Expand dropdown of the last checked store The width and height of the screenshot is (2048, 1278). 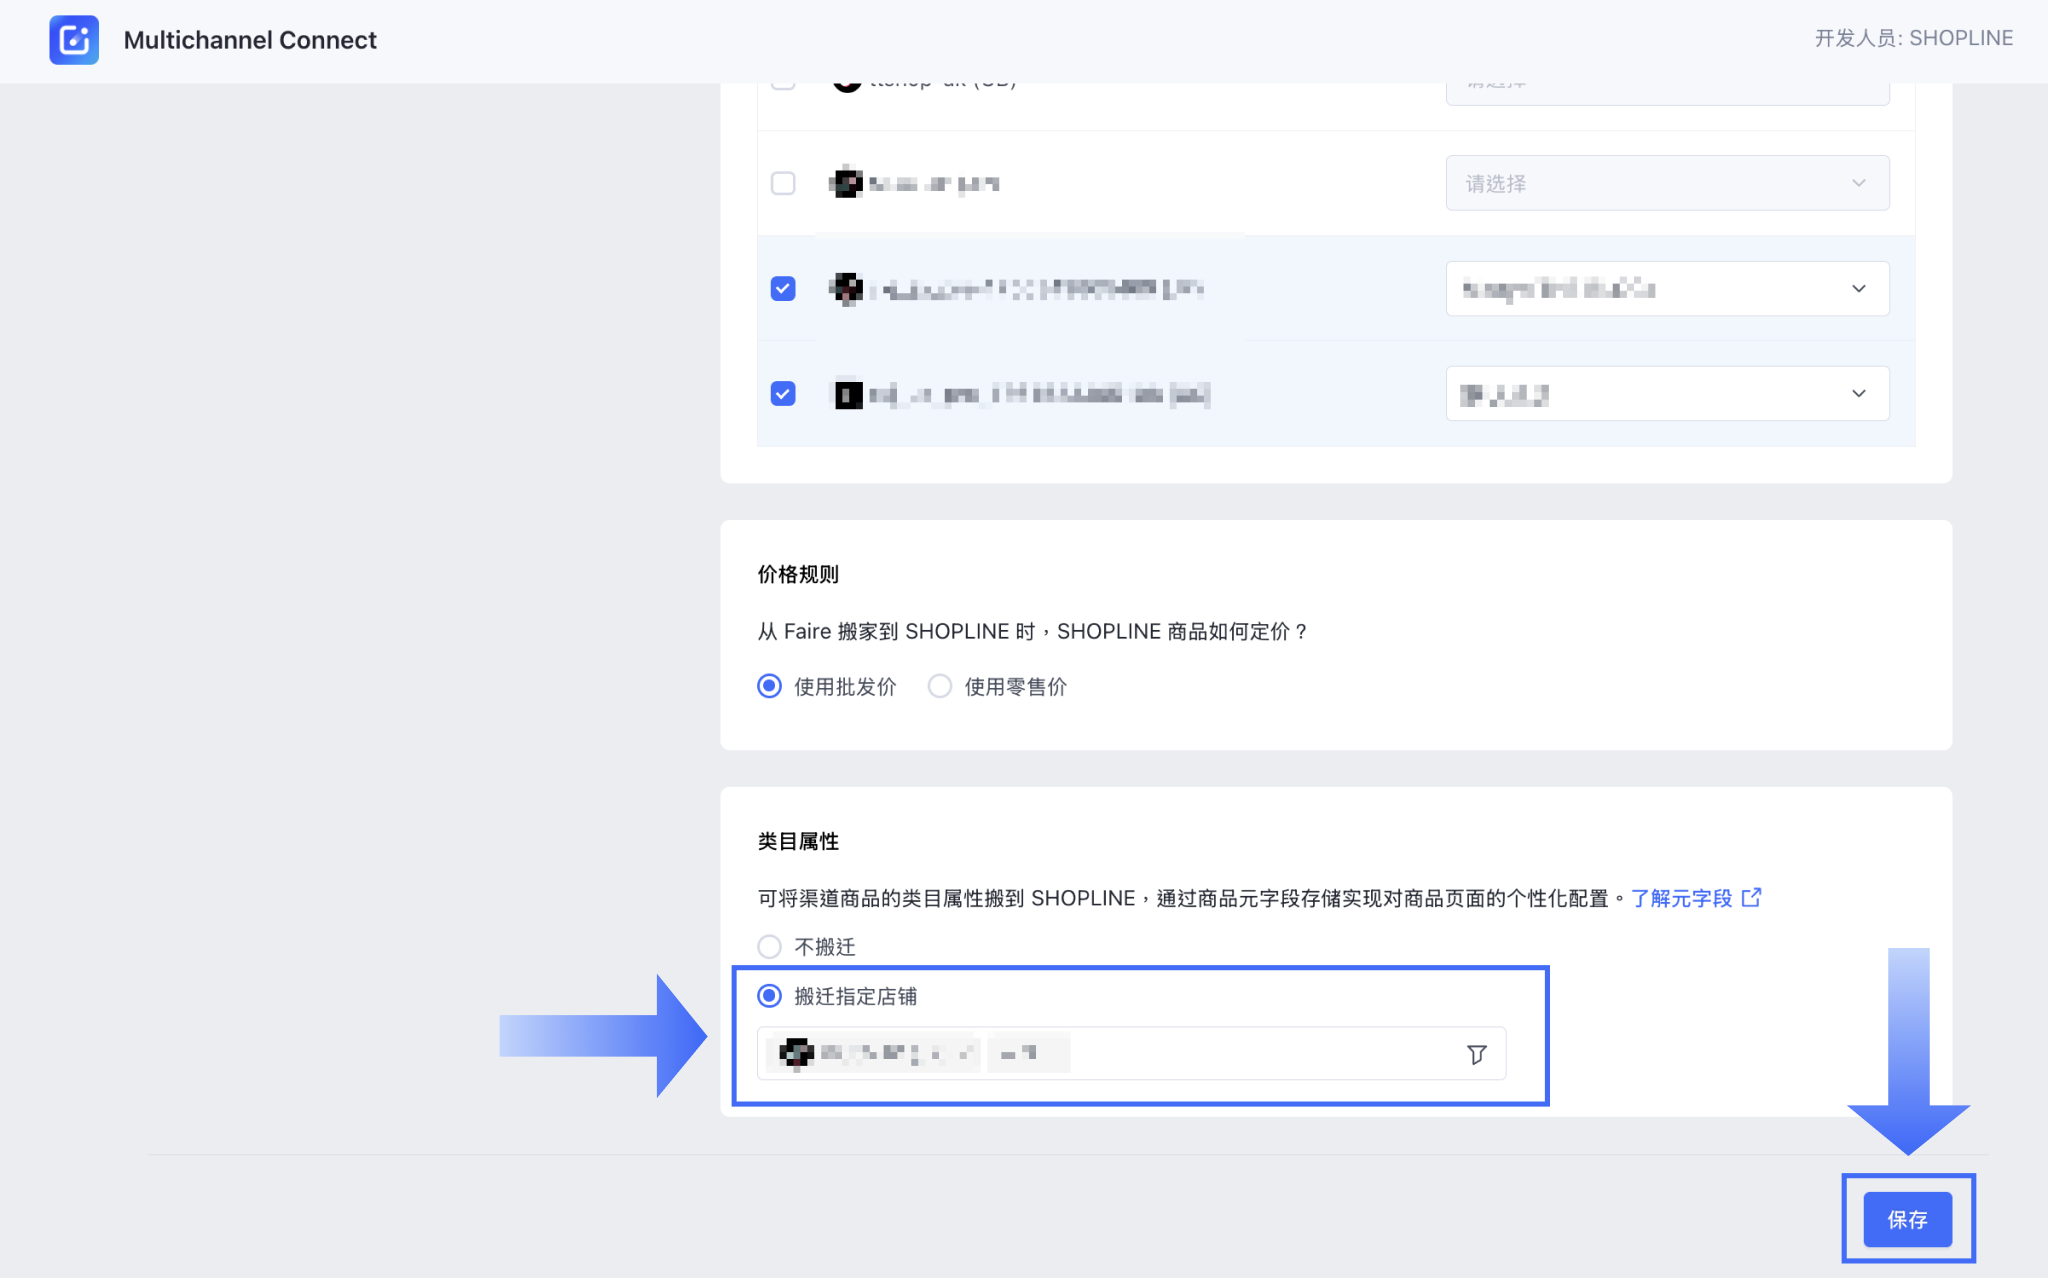1666,394
